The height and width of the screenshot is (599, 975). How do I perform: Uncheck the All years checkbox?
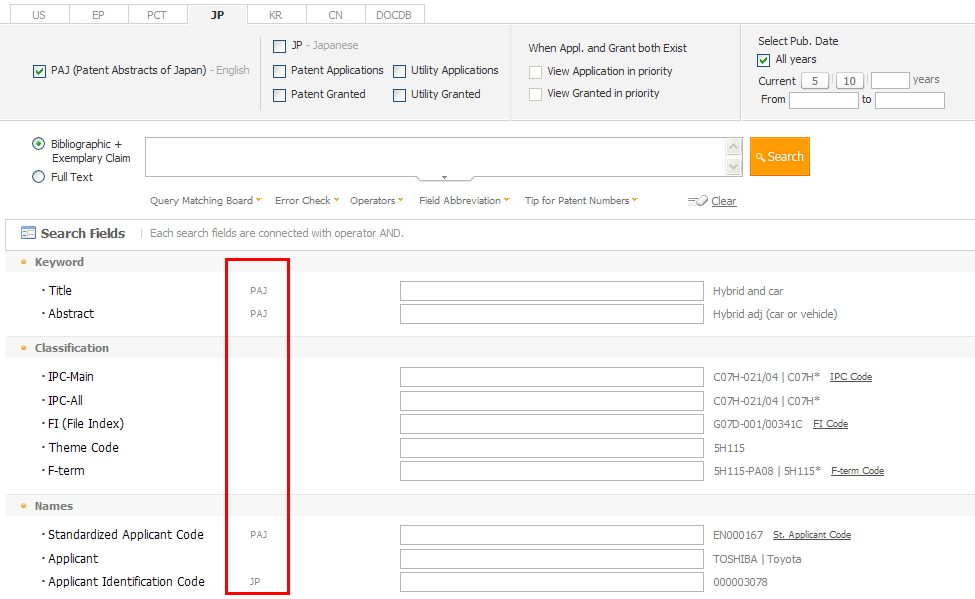click(x=763, y=60)
